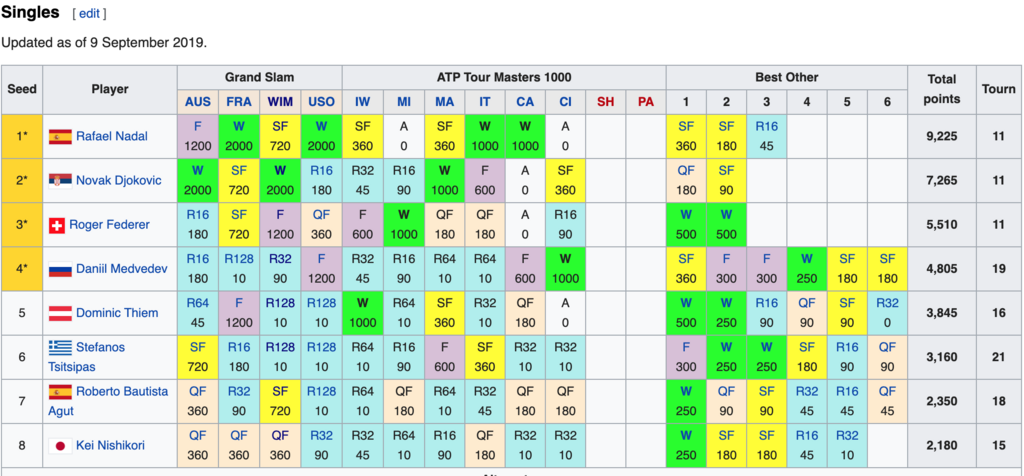Screen dimensions: 1024x476
Task: Click the Updated as of 9 September text
Action: (x=104, y=43)
